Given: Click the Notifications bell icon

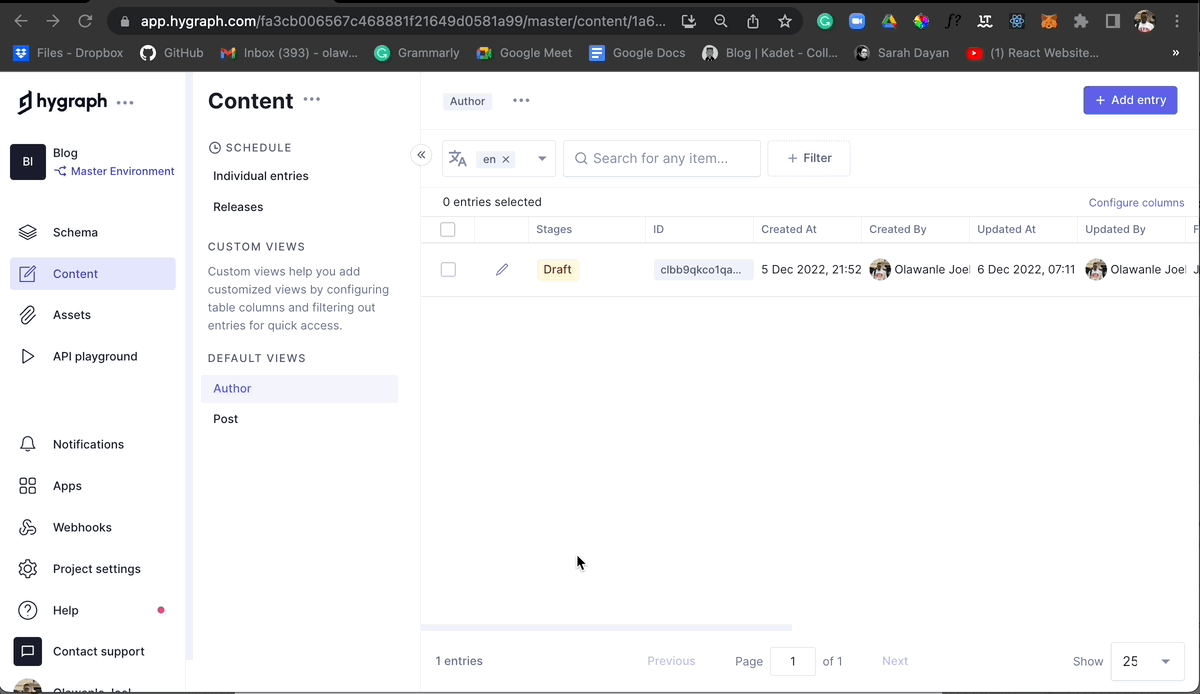Looking at the screenshot, I should (x=28, y=444).
